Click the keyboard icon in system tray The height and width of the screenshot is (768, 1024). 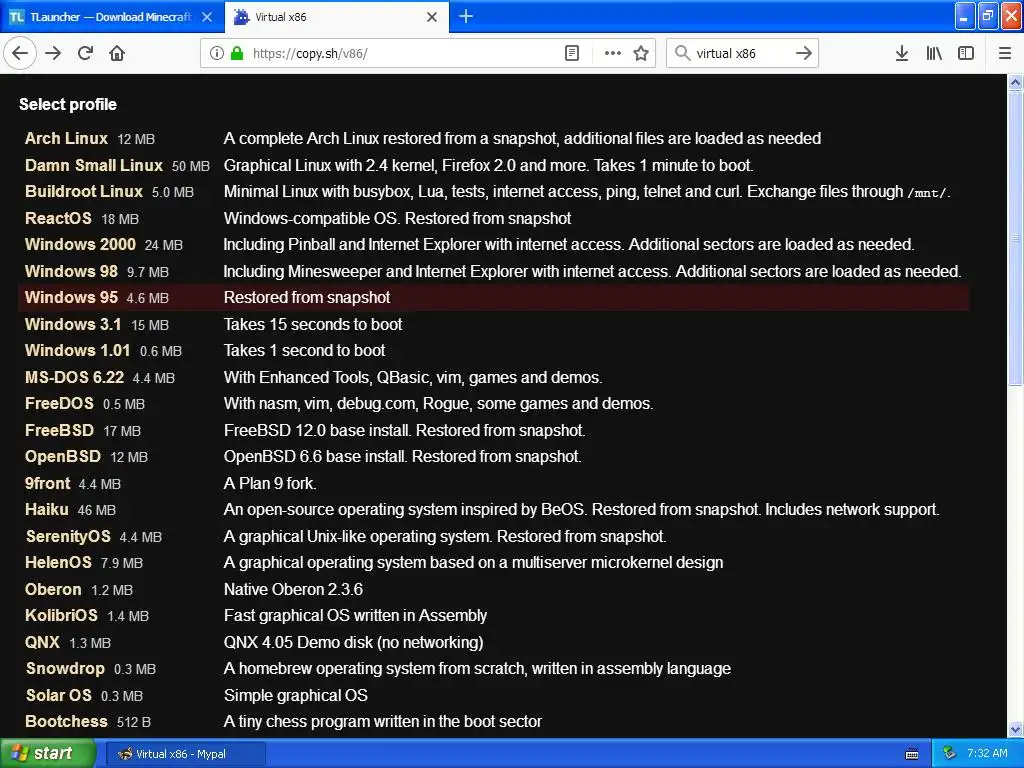click(x=912, y=754)
